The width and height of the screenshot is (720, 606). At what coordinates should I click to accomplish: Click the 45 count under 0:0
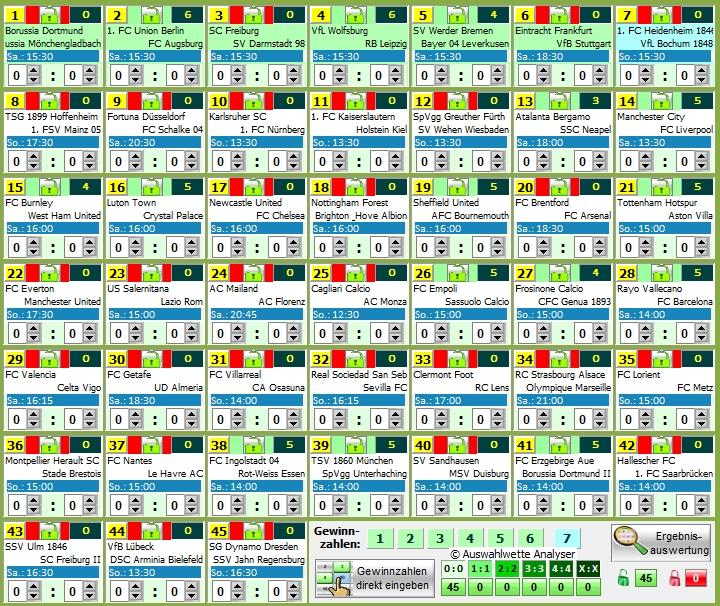click(453, 587)
